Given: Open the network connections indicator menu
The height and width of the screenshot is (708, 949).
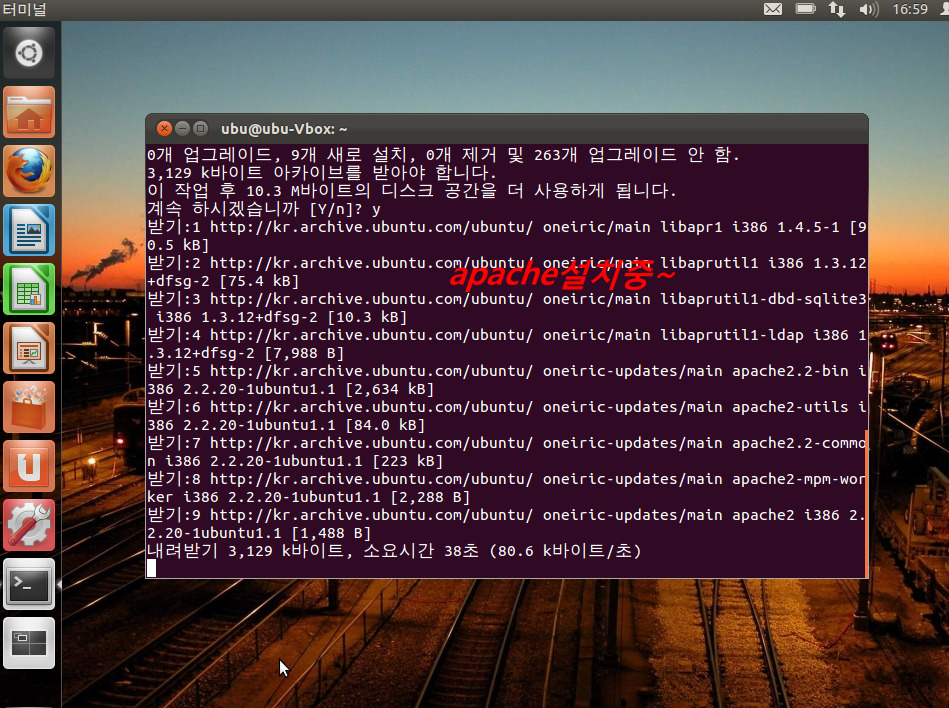Looking at the screenshot, I should coord(836,10).
